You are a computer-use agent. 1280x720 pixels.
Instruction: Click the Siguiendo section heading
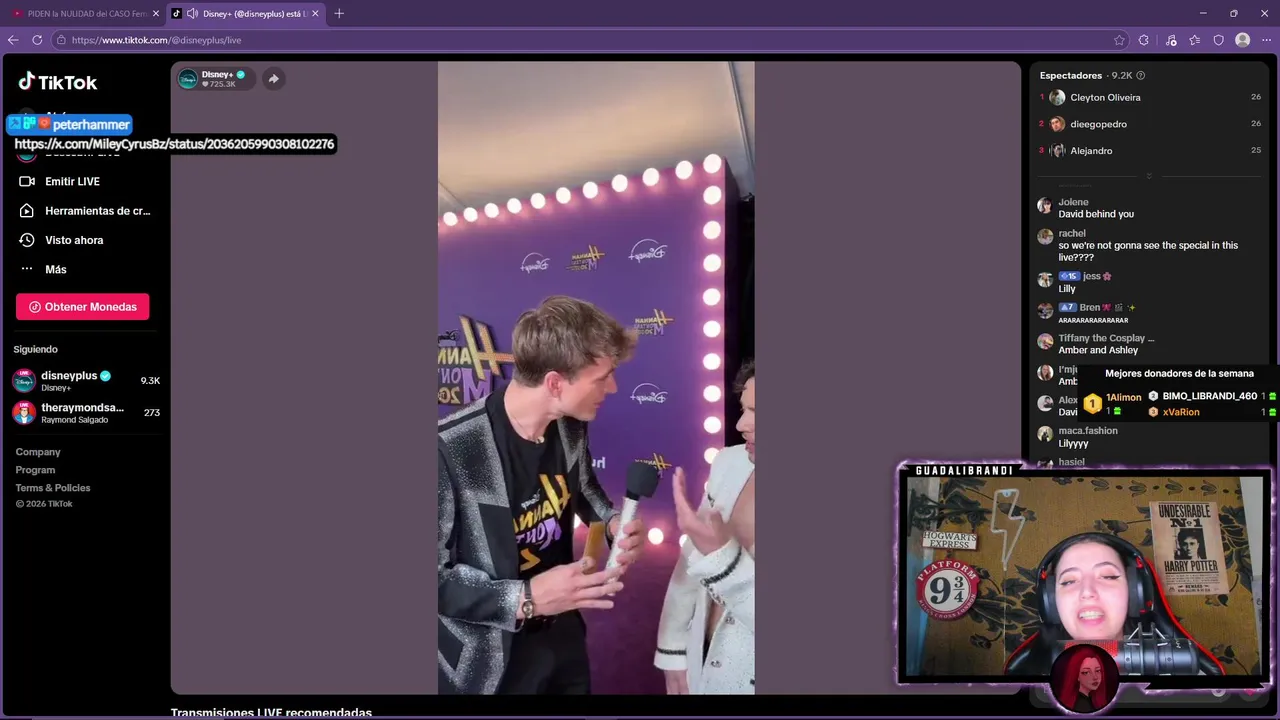click(x=36, y=349)
